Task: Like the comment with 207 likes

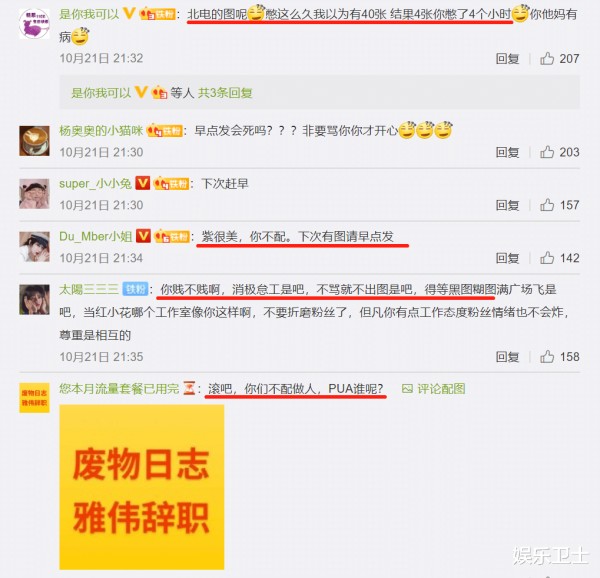Action: point(547,59)
